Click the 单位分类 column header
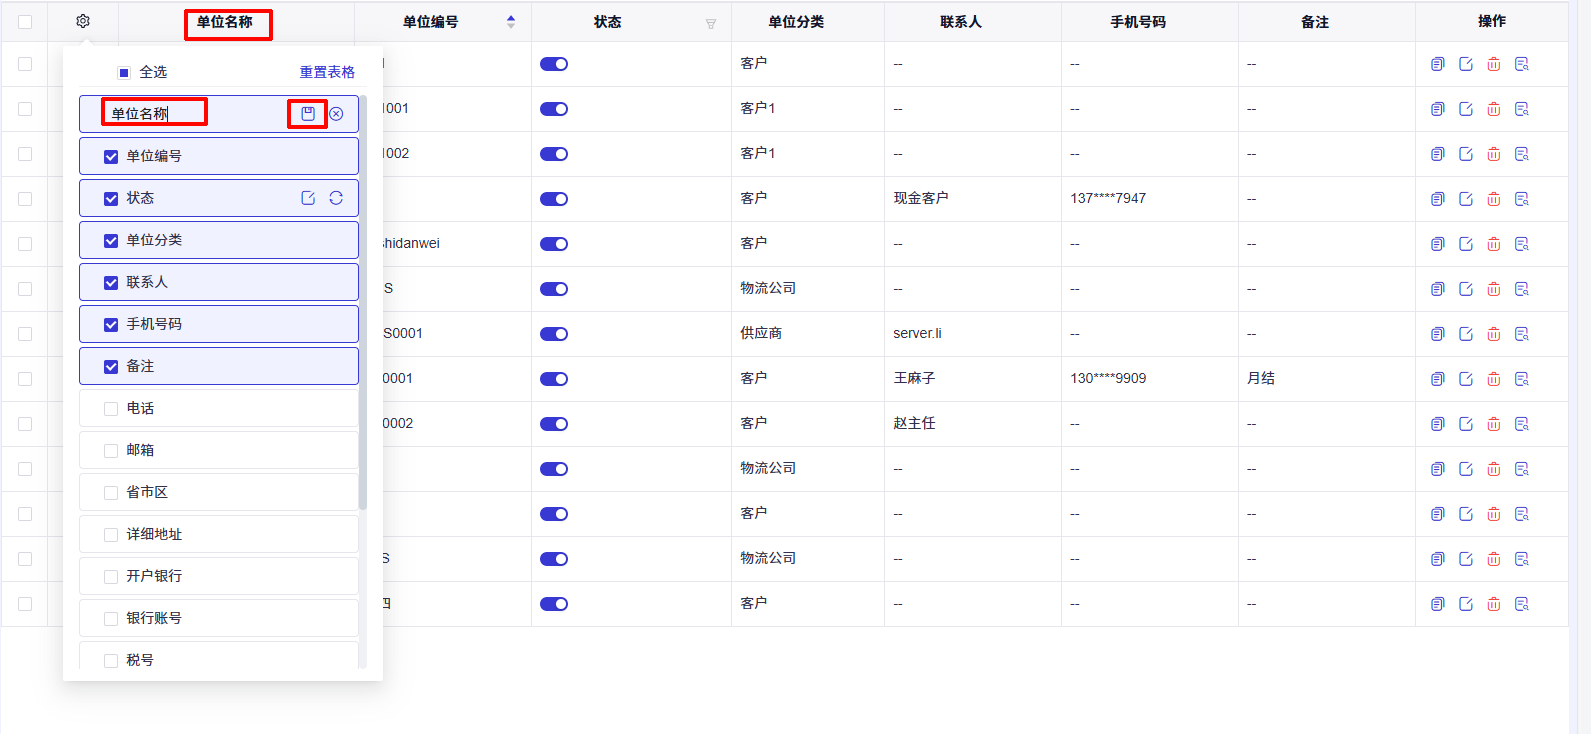Viewport: 1591px width, 734px height. [x=796, y=21]
